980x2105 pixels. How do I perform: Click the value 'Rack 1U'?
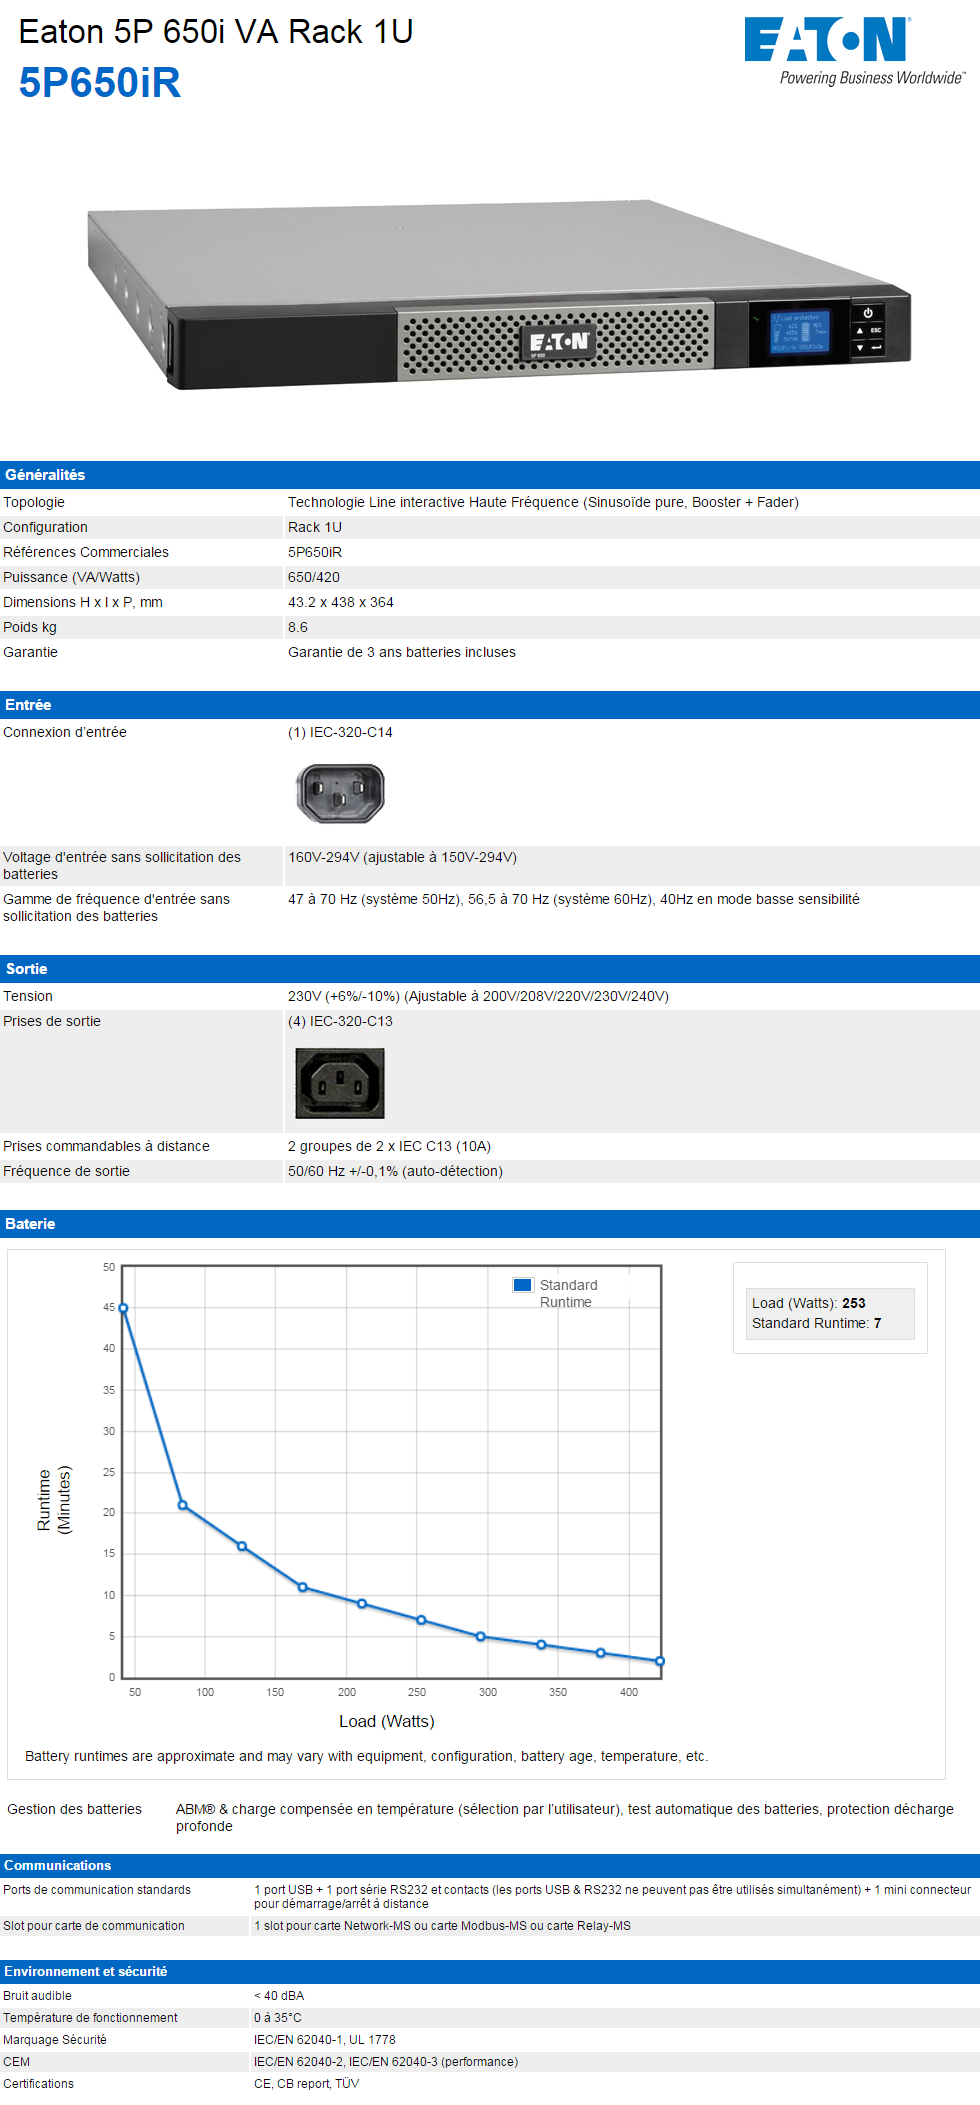tap(315, 527)
